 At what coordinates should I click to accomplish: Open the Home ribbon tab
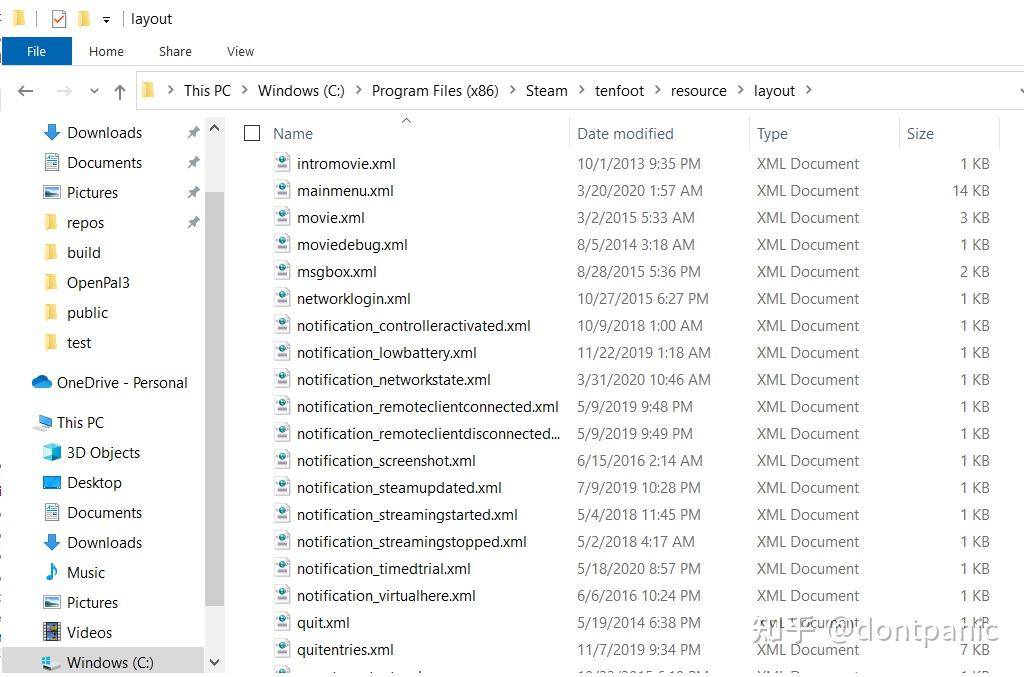(x=106, y=51)
